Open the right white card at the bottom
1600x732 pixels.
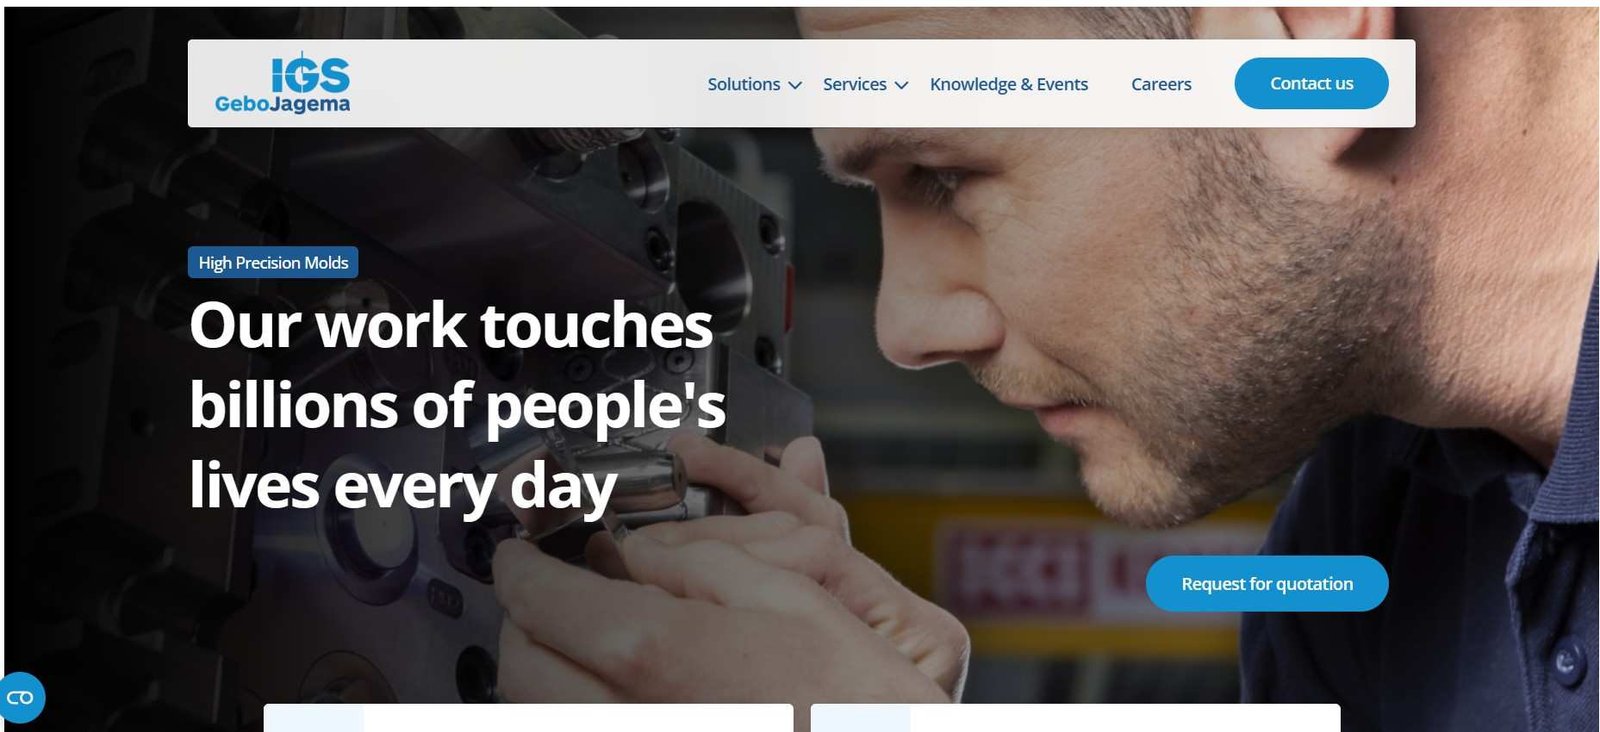(1075, 718)
